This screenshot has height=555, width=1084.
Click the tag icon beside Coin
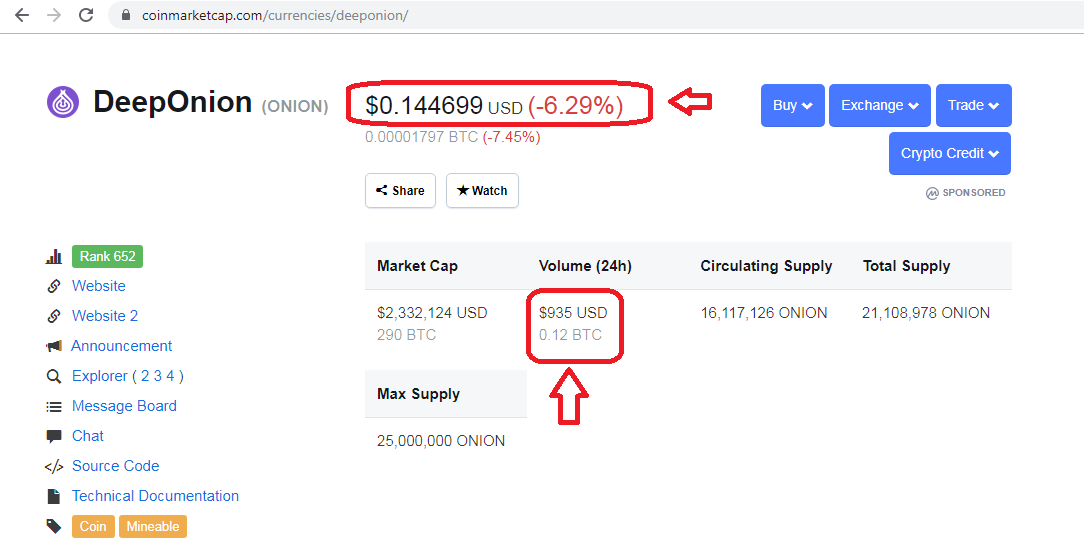tap(54, 527)
